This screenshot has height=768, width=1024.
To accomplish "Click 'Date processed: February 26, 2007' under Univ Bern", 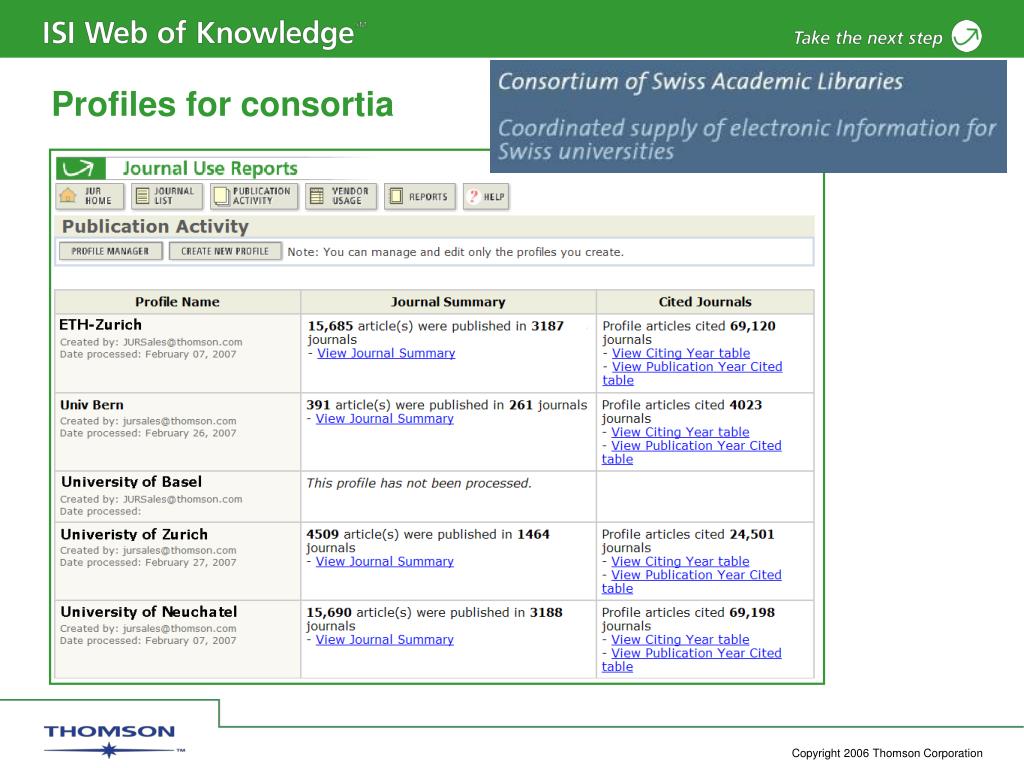I will [x=148, y=433].
